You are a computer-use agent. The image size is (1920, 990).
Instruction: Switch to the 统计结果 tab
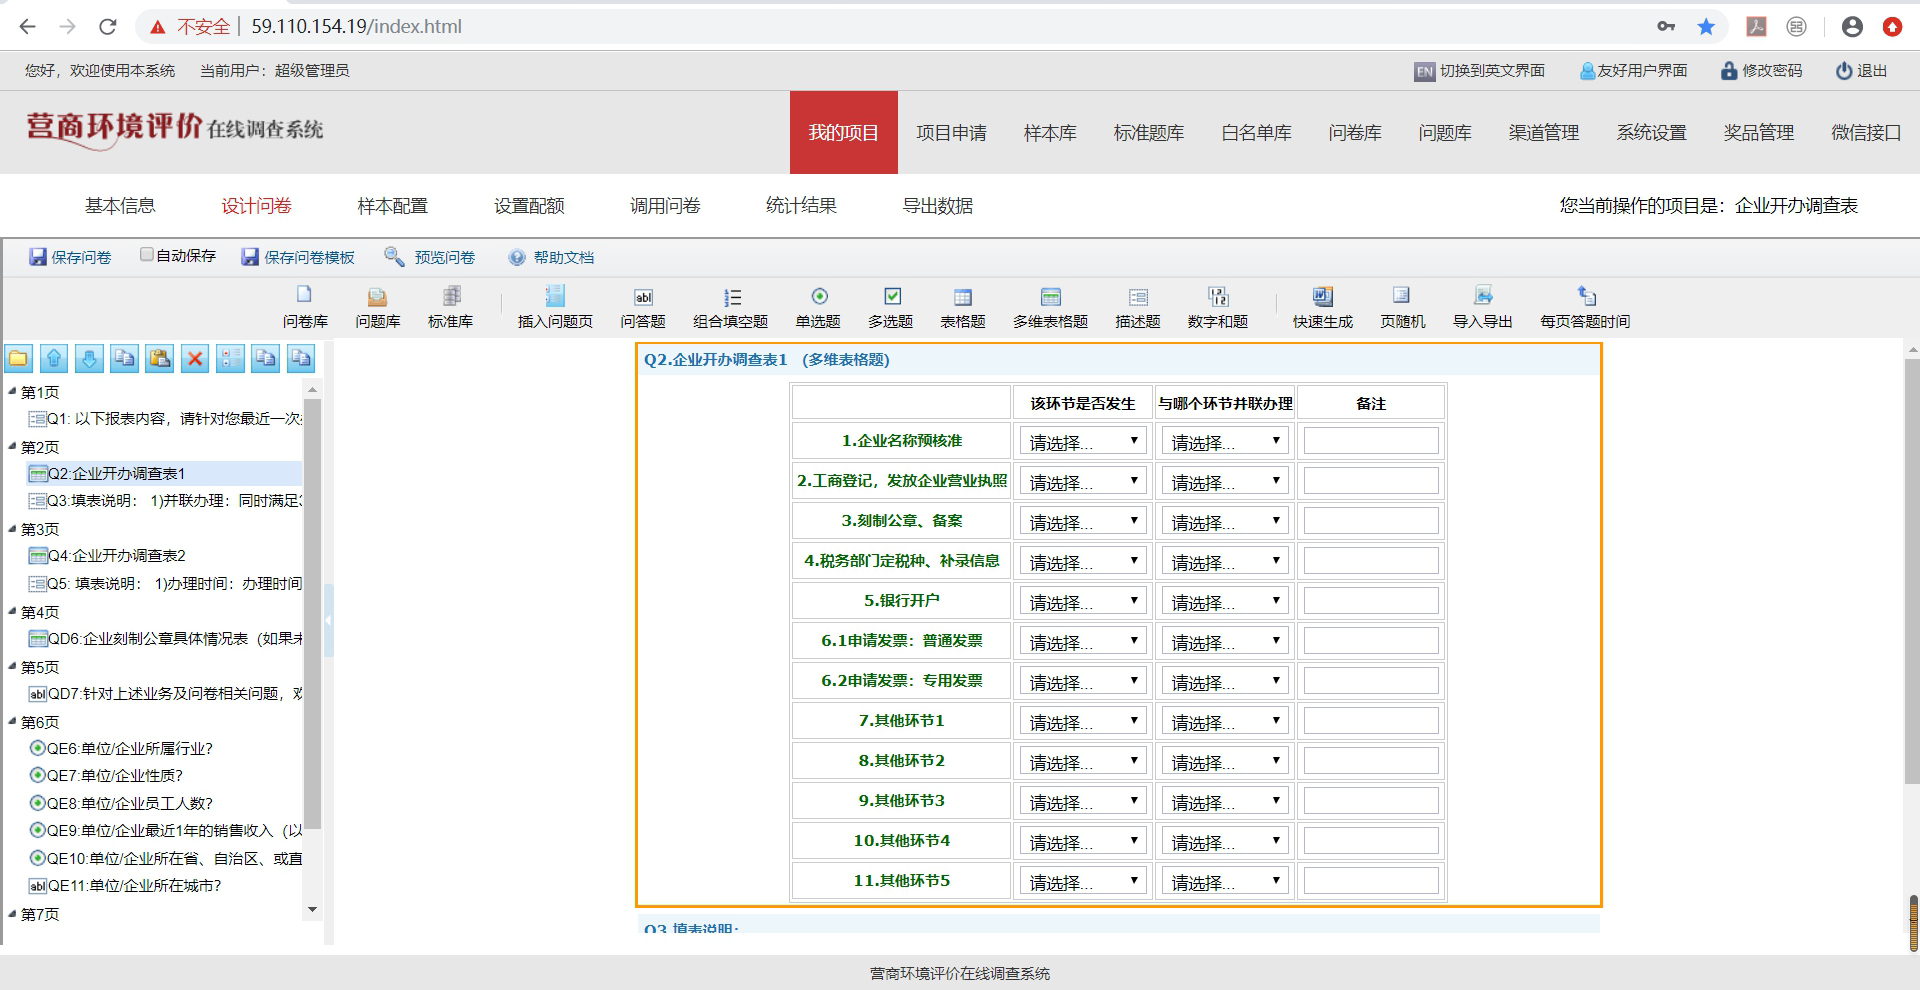pyautogui.click(x=801, y=206)
